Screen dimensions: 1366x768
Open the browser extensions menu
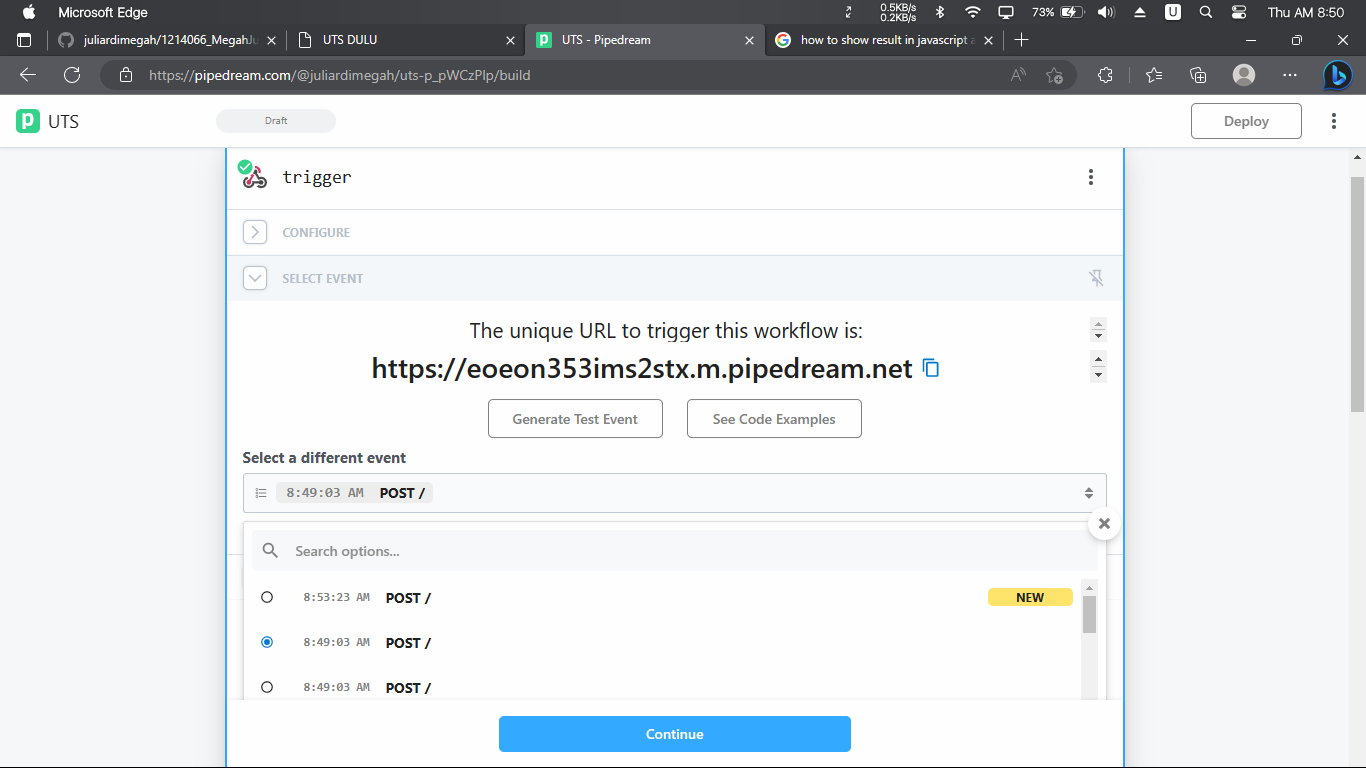point(1105,75)
